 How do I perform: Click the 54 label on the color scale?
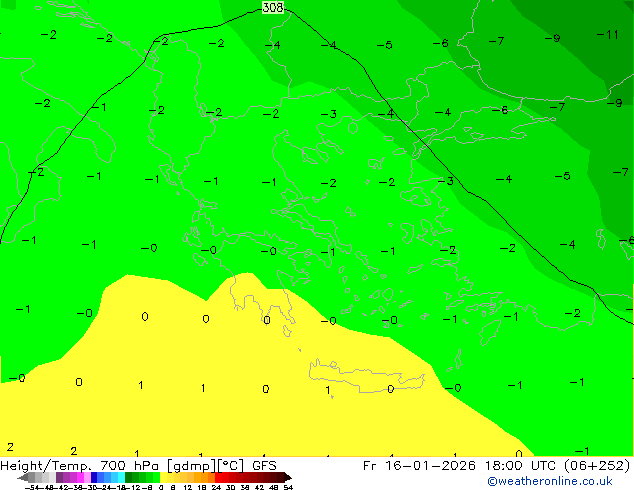pyautogui.click(x=288, y=487)
